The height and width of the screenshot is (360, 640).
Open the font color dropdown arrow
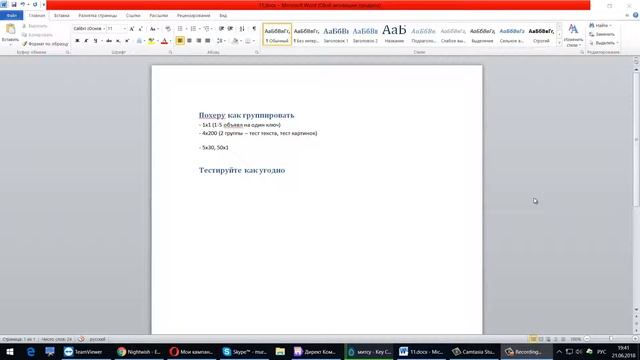pyautogui.click(x=170, y=41)
